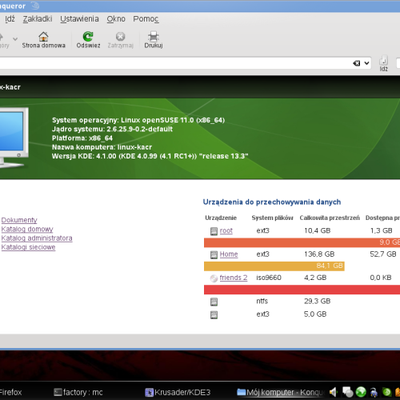Click the Home usage bar showing 84,1 GB
400x400 pixels.
(274, 266)
